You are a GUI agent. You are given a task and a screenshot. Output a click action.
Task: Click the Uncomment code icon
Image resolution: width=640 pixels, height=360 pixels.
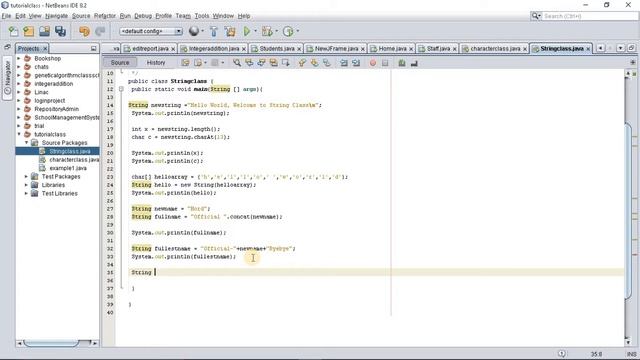tap(414, 63)
